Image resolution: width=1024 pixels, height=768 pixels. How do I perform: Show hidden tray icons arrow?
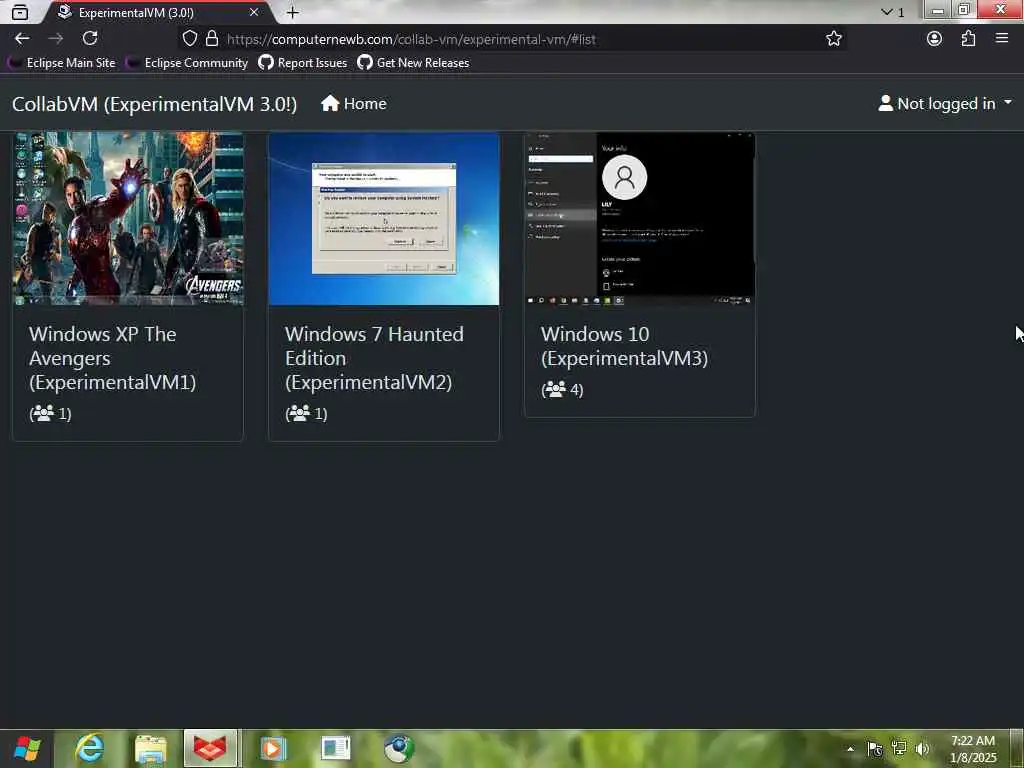(850, 749)
